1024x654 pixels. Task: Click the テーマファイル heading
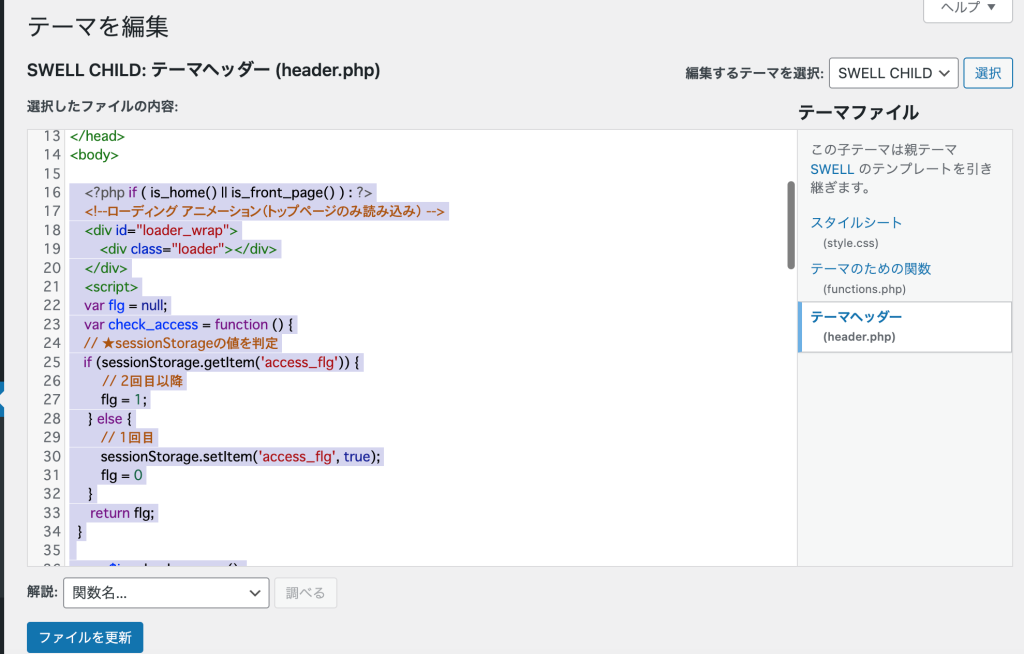coord(858,112)
